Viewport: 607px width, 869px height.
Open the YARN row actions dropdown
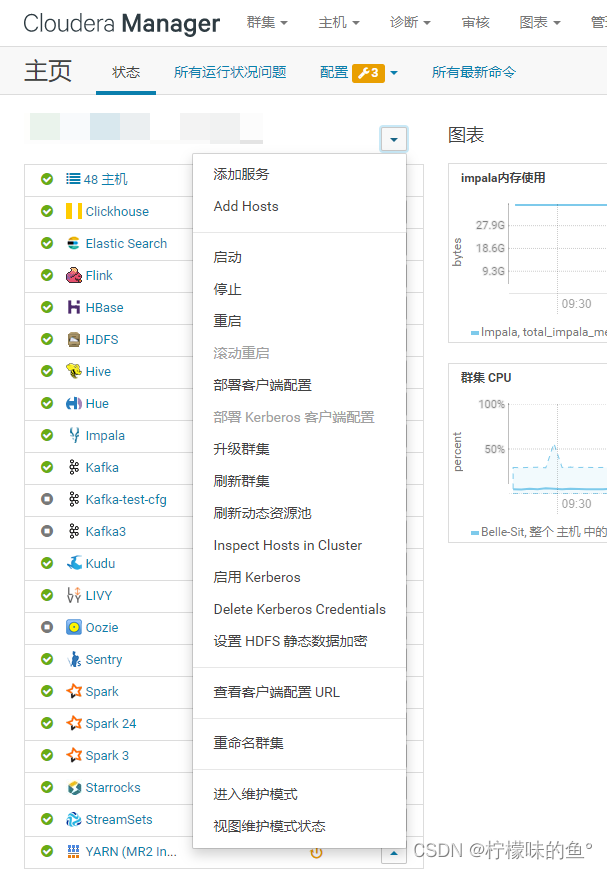tap(394, 853)
